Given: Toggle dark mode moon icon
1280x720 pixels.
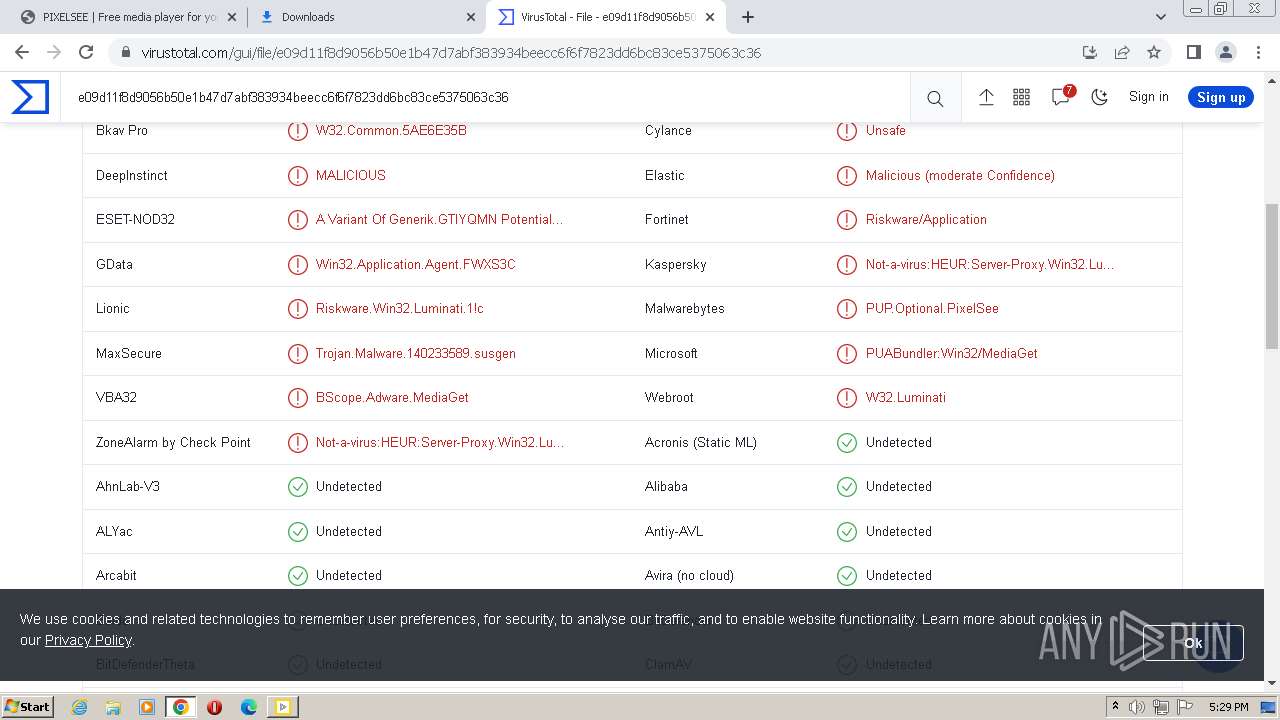Looking at the screenshot, I should tap(1099, 97).
